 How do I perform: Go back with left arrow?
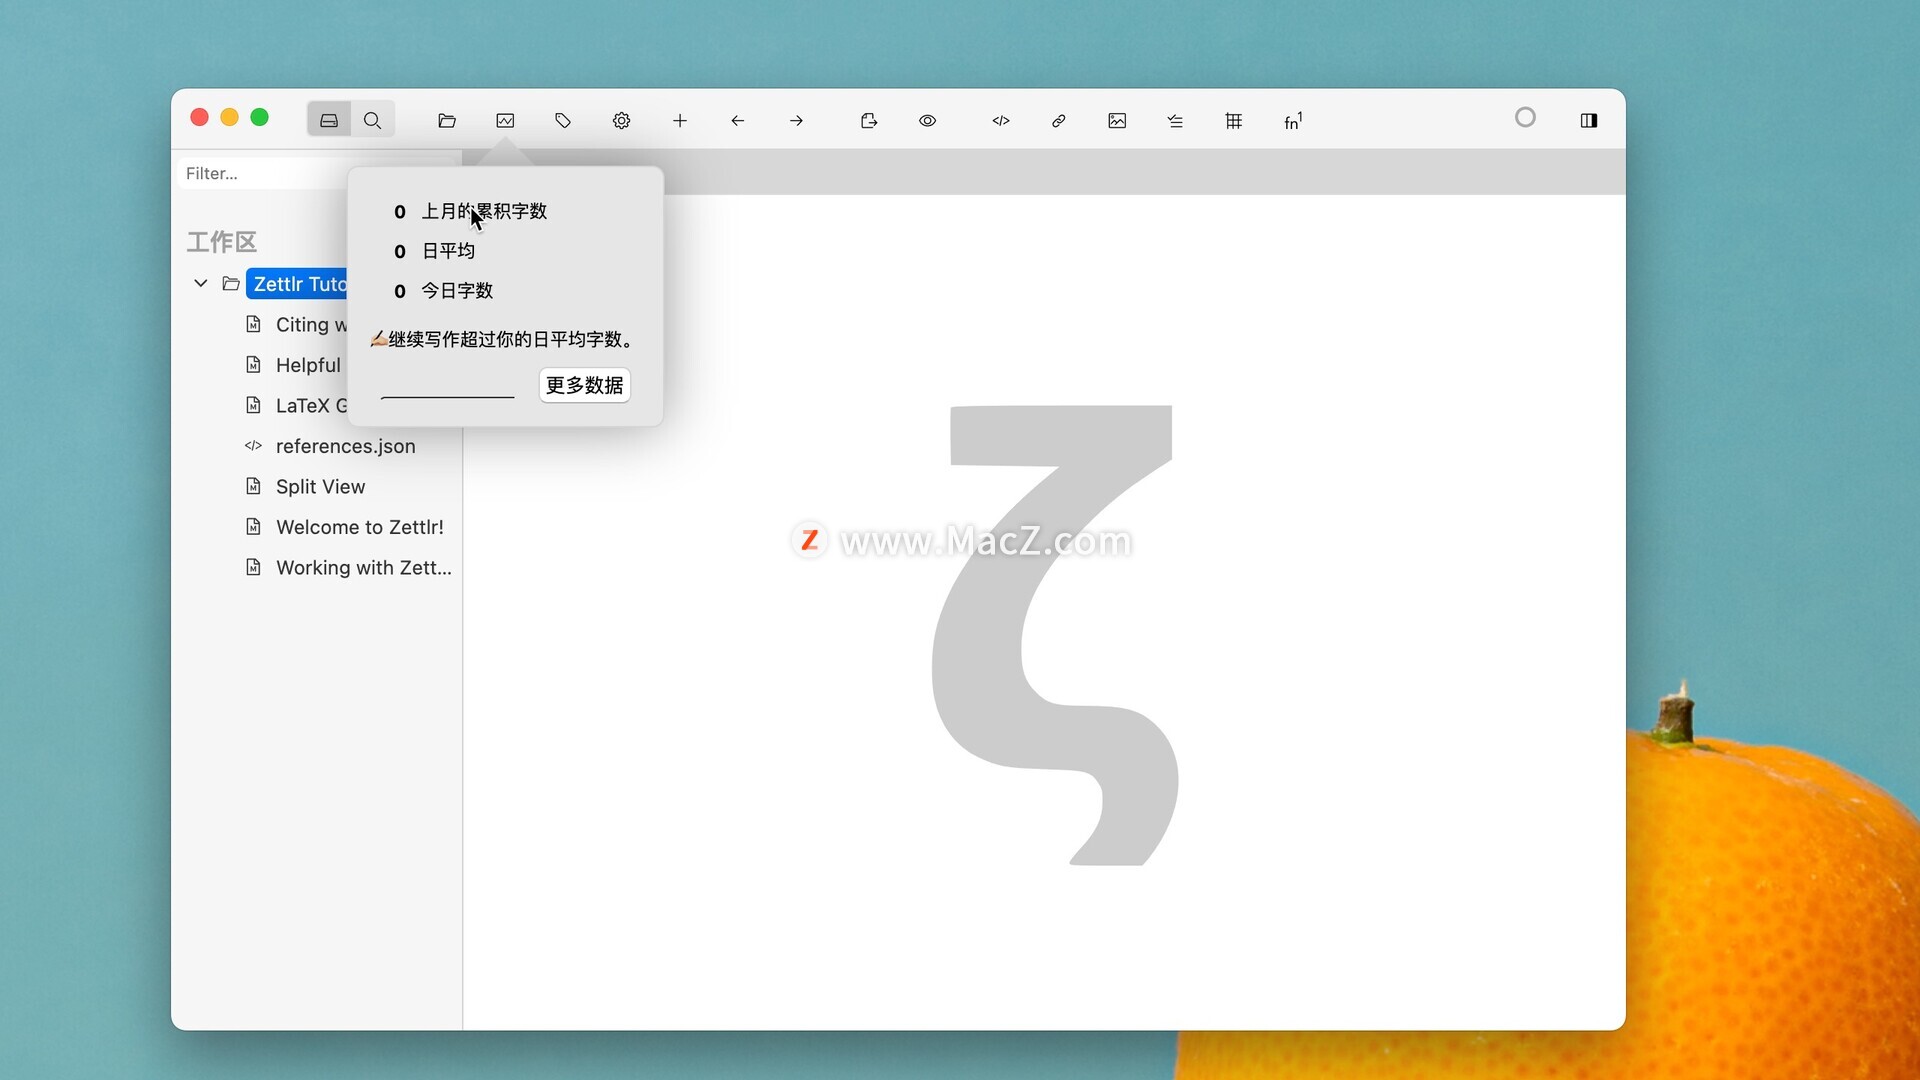click(738, 121)
